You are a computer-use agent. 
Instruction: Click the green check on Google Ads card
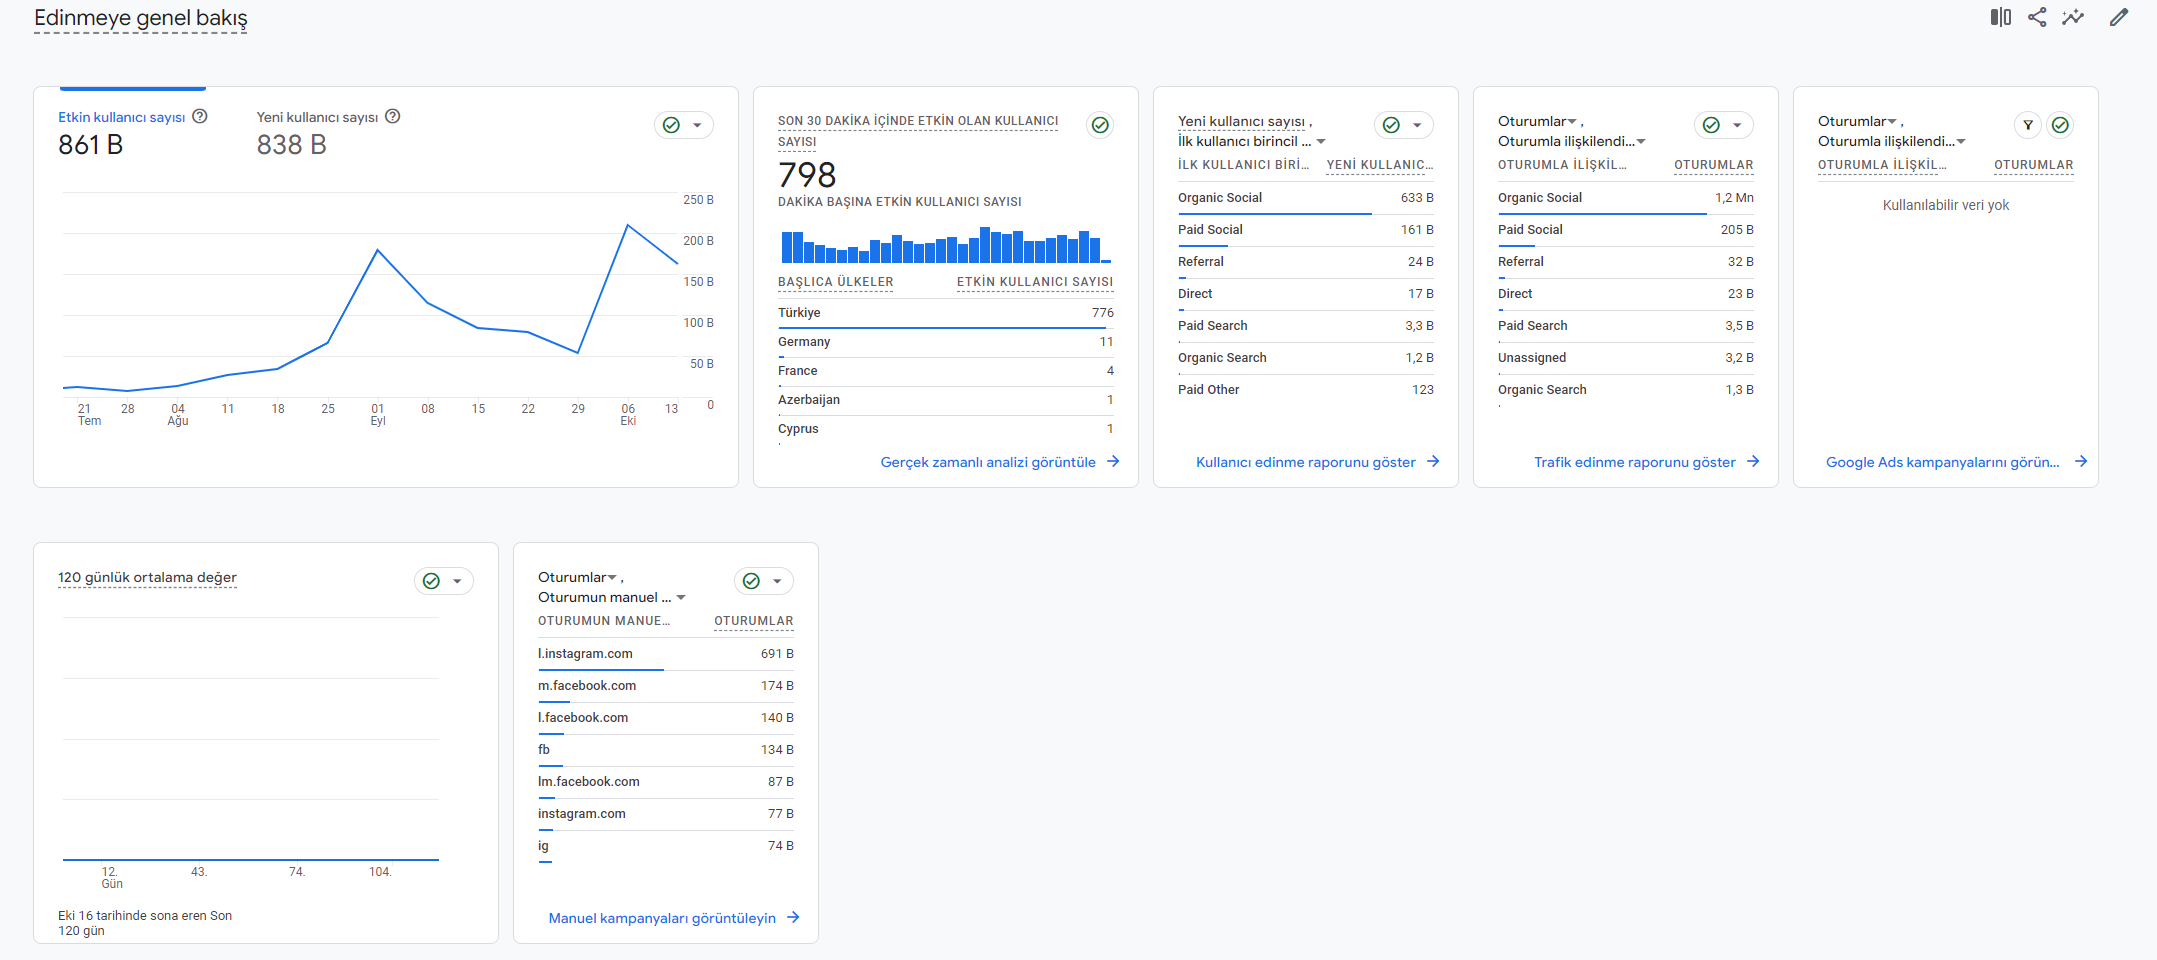pyautogui.click(x=2060, y=125)
